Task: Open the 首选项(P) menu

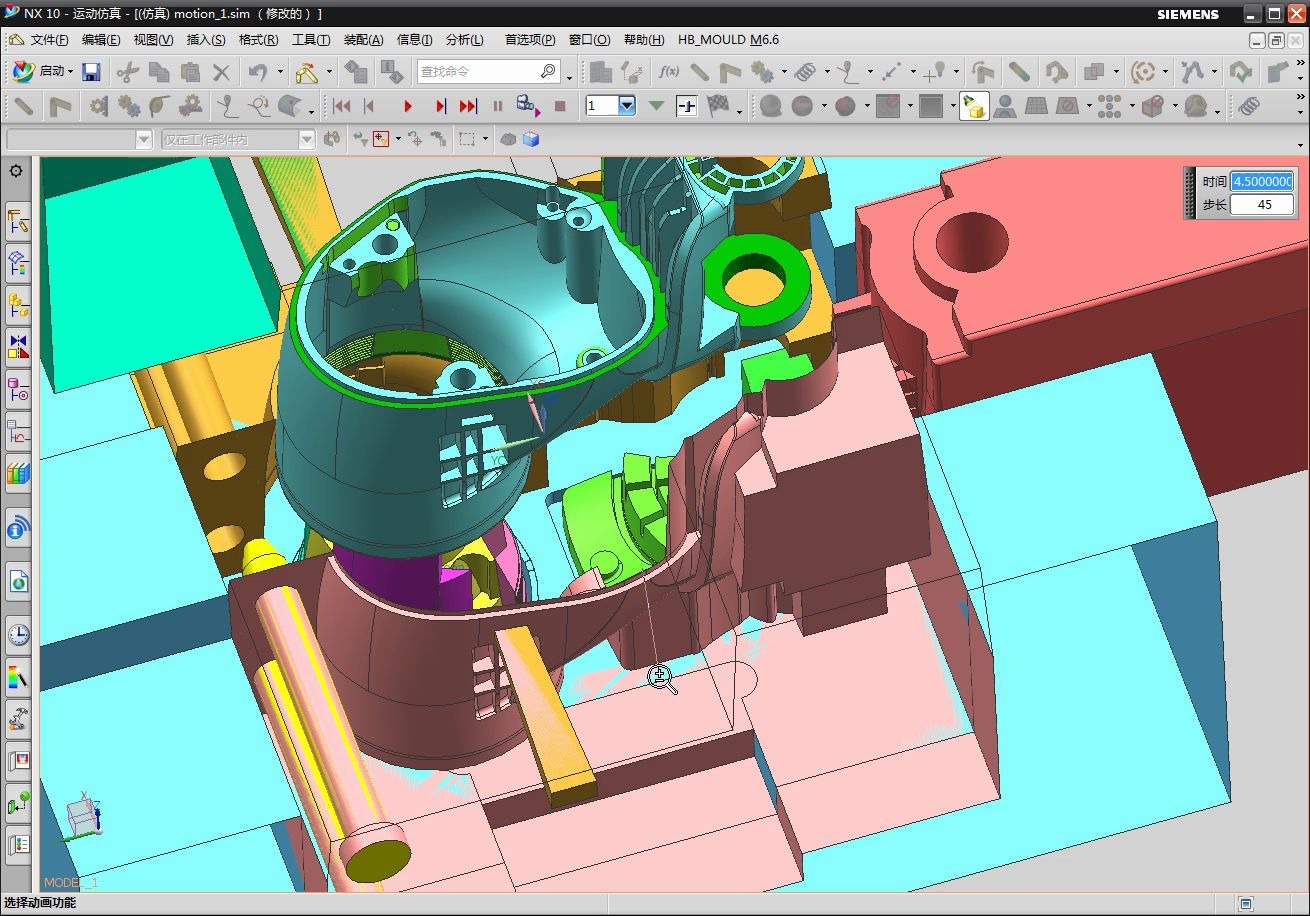Action: coord(530,40)
